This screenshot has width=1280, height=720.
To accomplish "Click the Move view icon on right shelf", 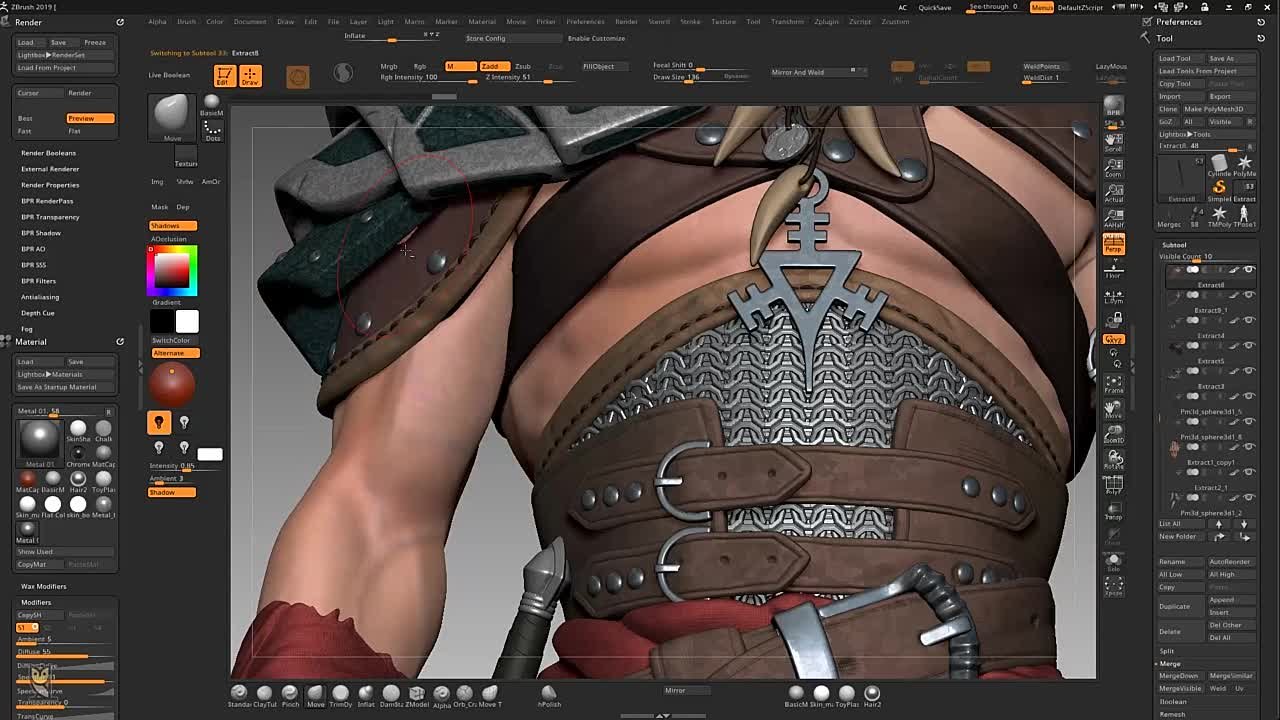I will pos(1113,408).
